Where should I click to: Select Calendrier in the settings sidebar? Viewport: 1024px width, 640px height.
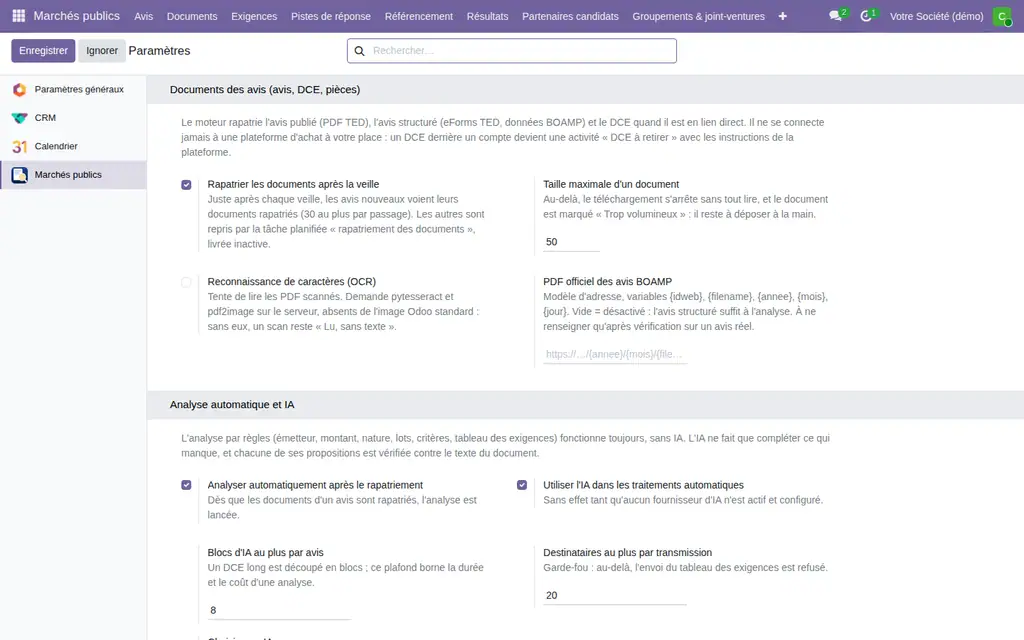click(x=73, y=146)
